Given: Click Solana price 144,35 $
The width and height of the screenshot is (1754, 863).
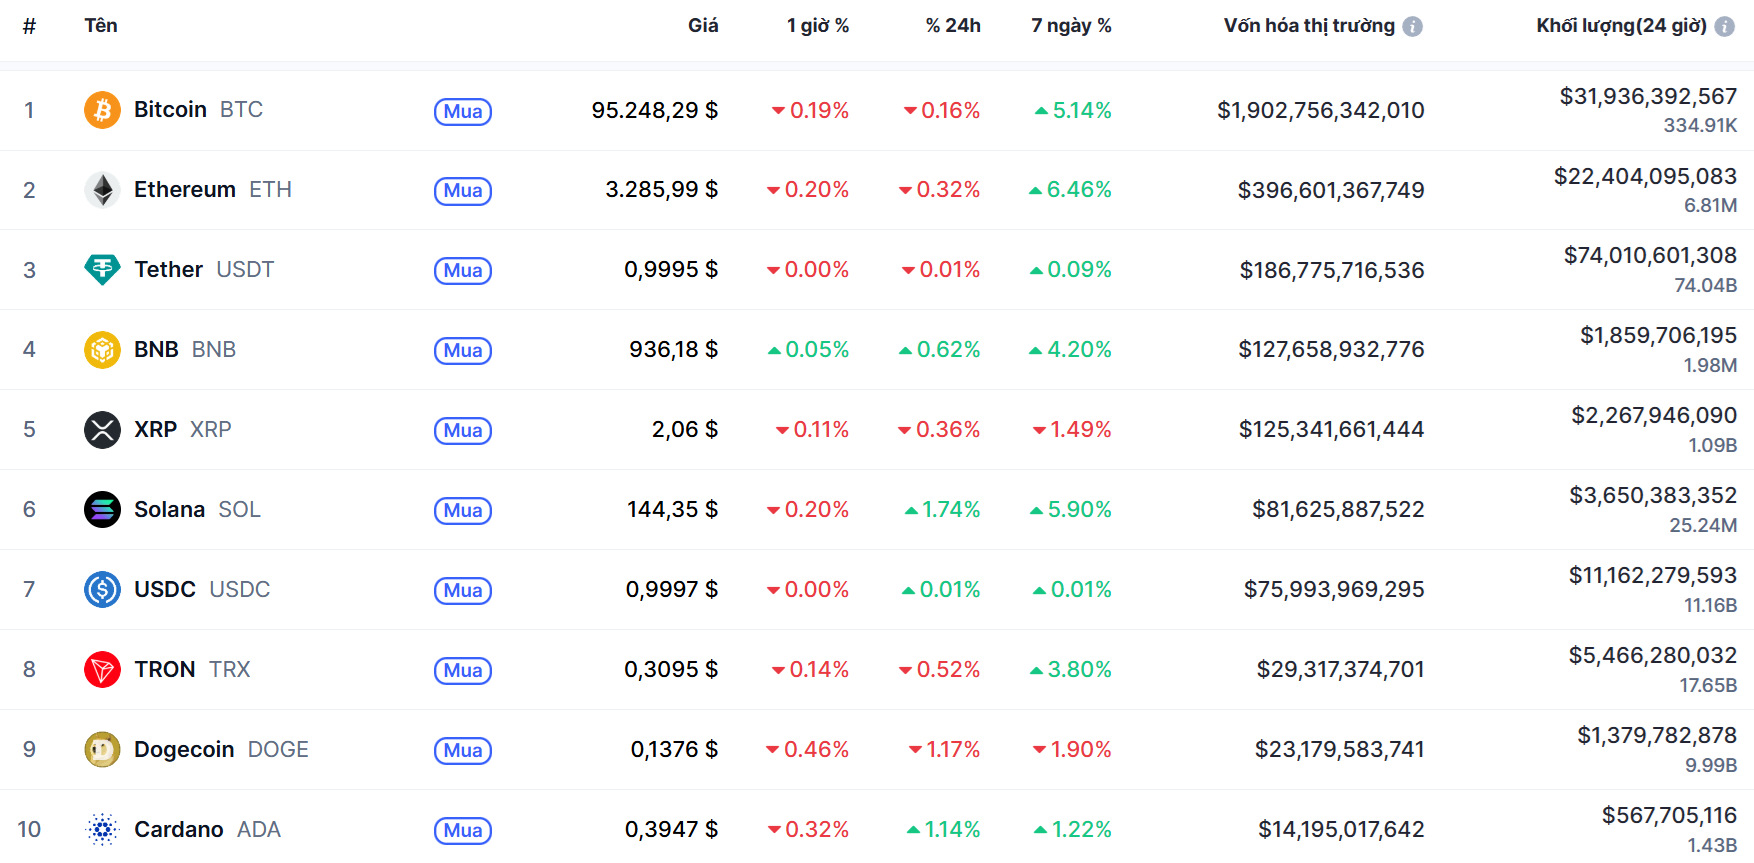Looking at the screenshot, I should click(x=672, y=510).
